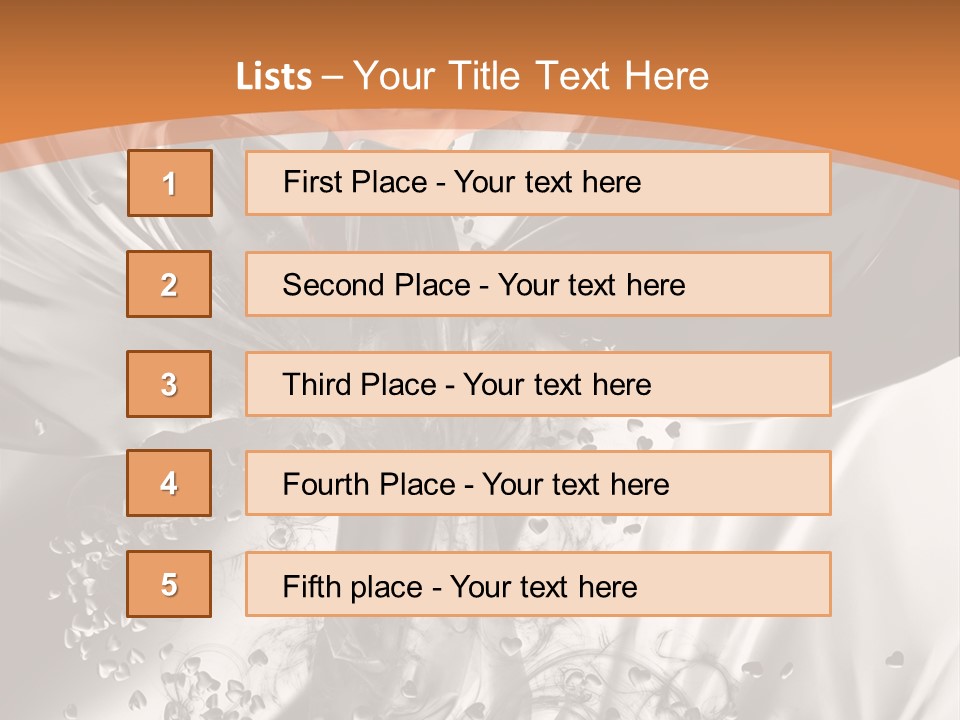Click 'Your Title Text Here' title text
Screen dimensions: 960x720
[531, 76]
